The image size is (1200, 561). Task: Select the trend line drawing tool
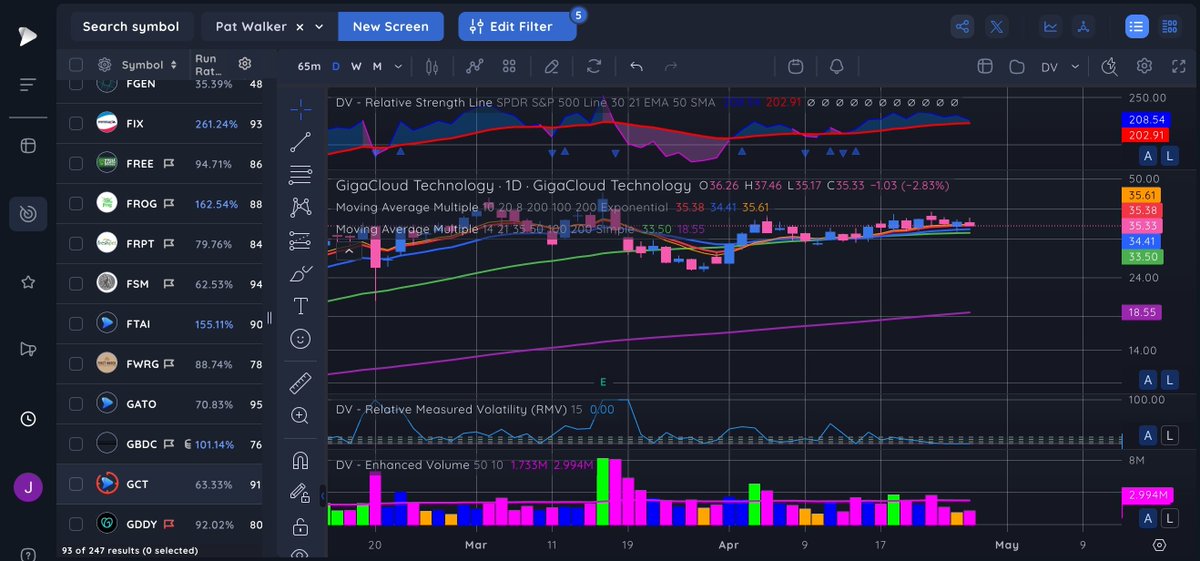point(300,141)
